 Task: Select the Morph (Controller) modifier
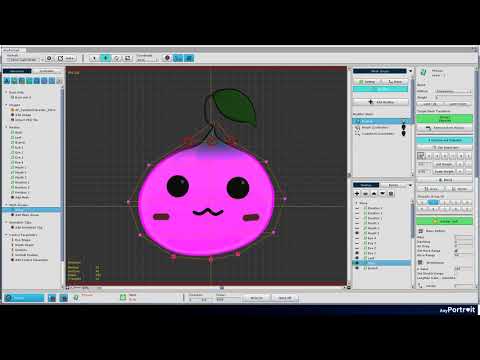point(375,127)
